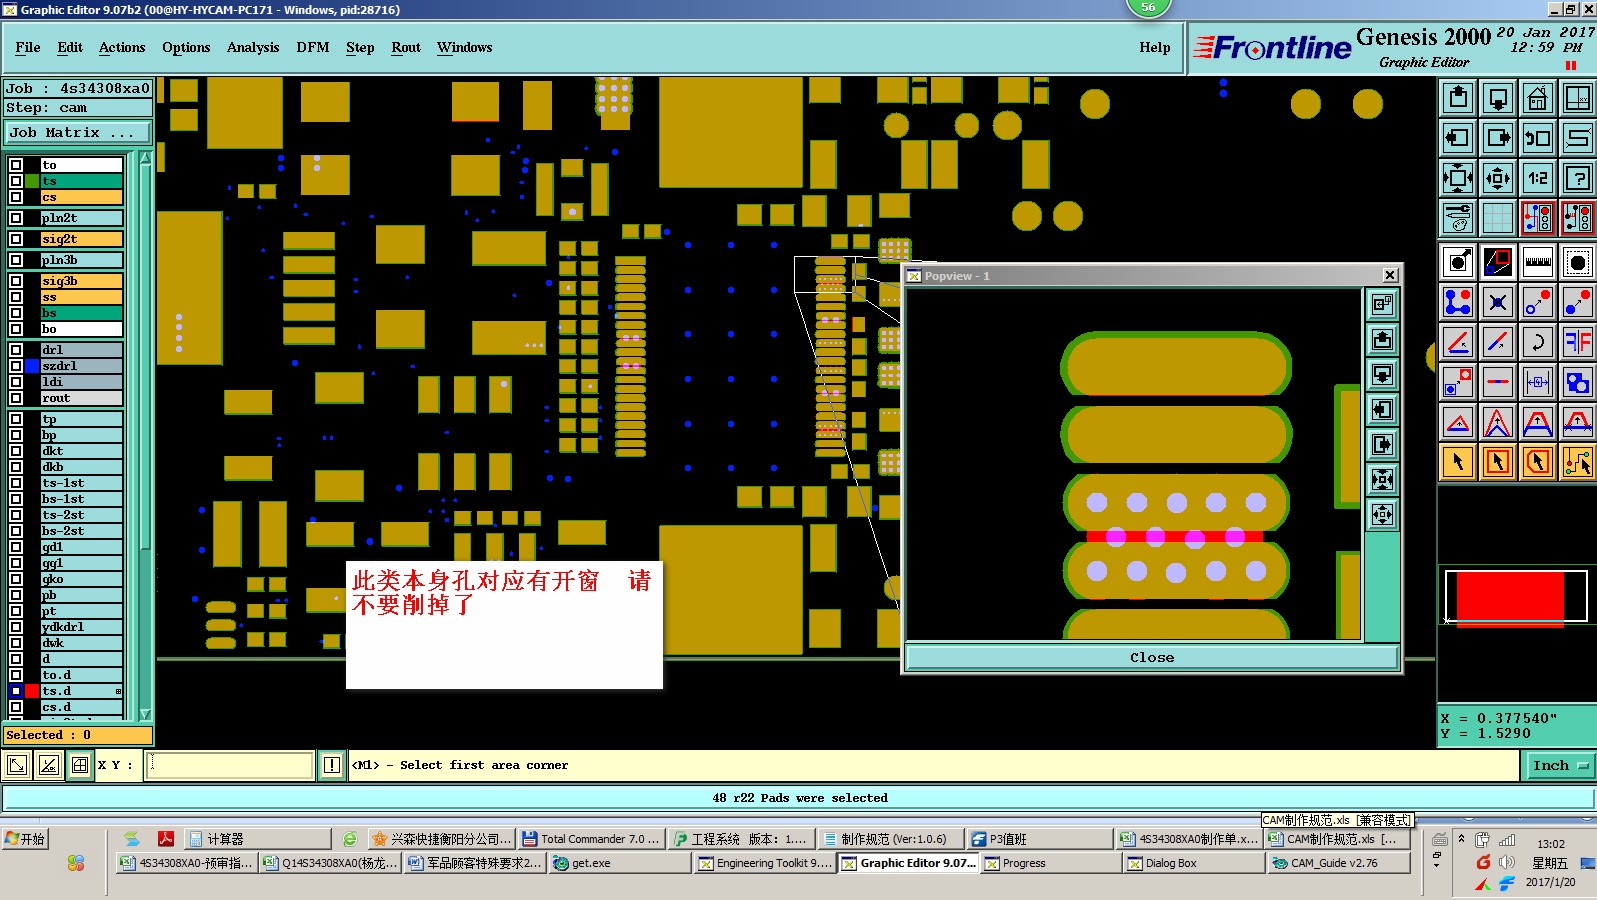Select the ts-1st layer name
1597x900 pixels.
coord(81,483)
